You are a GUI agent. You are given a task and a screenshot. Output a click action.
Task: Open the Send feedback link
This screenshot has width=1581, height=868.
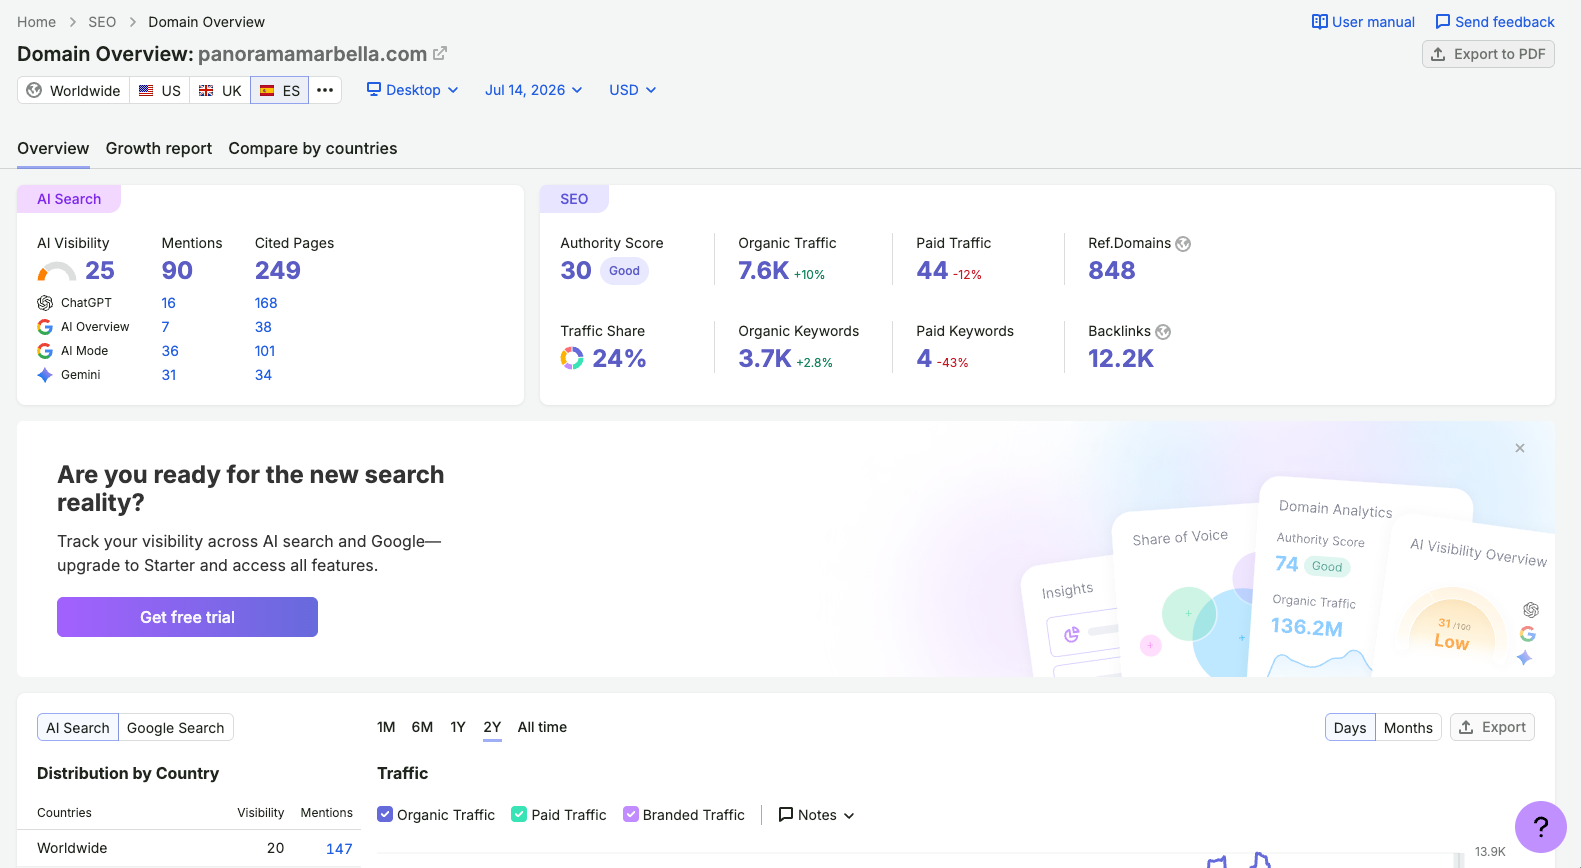click(x=1494, y=22)
